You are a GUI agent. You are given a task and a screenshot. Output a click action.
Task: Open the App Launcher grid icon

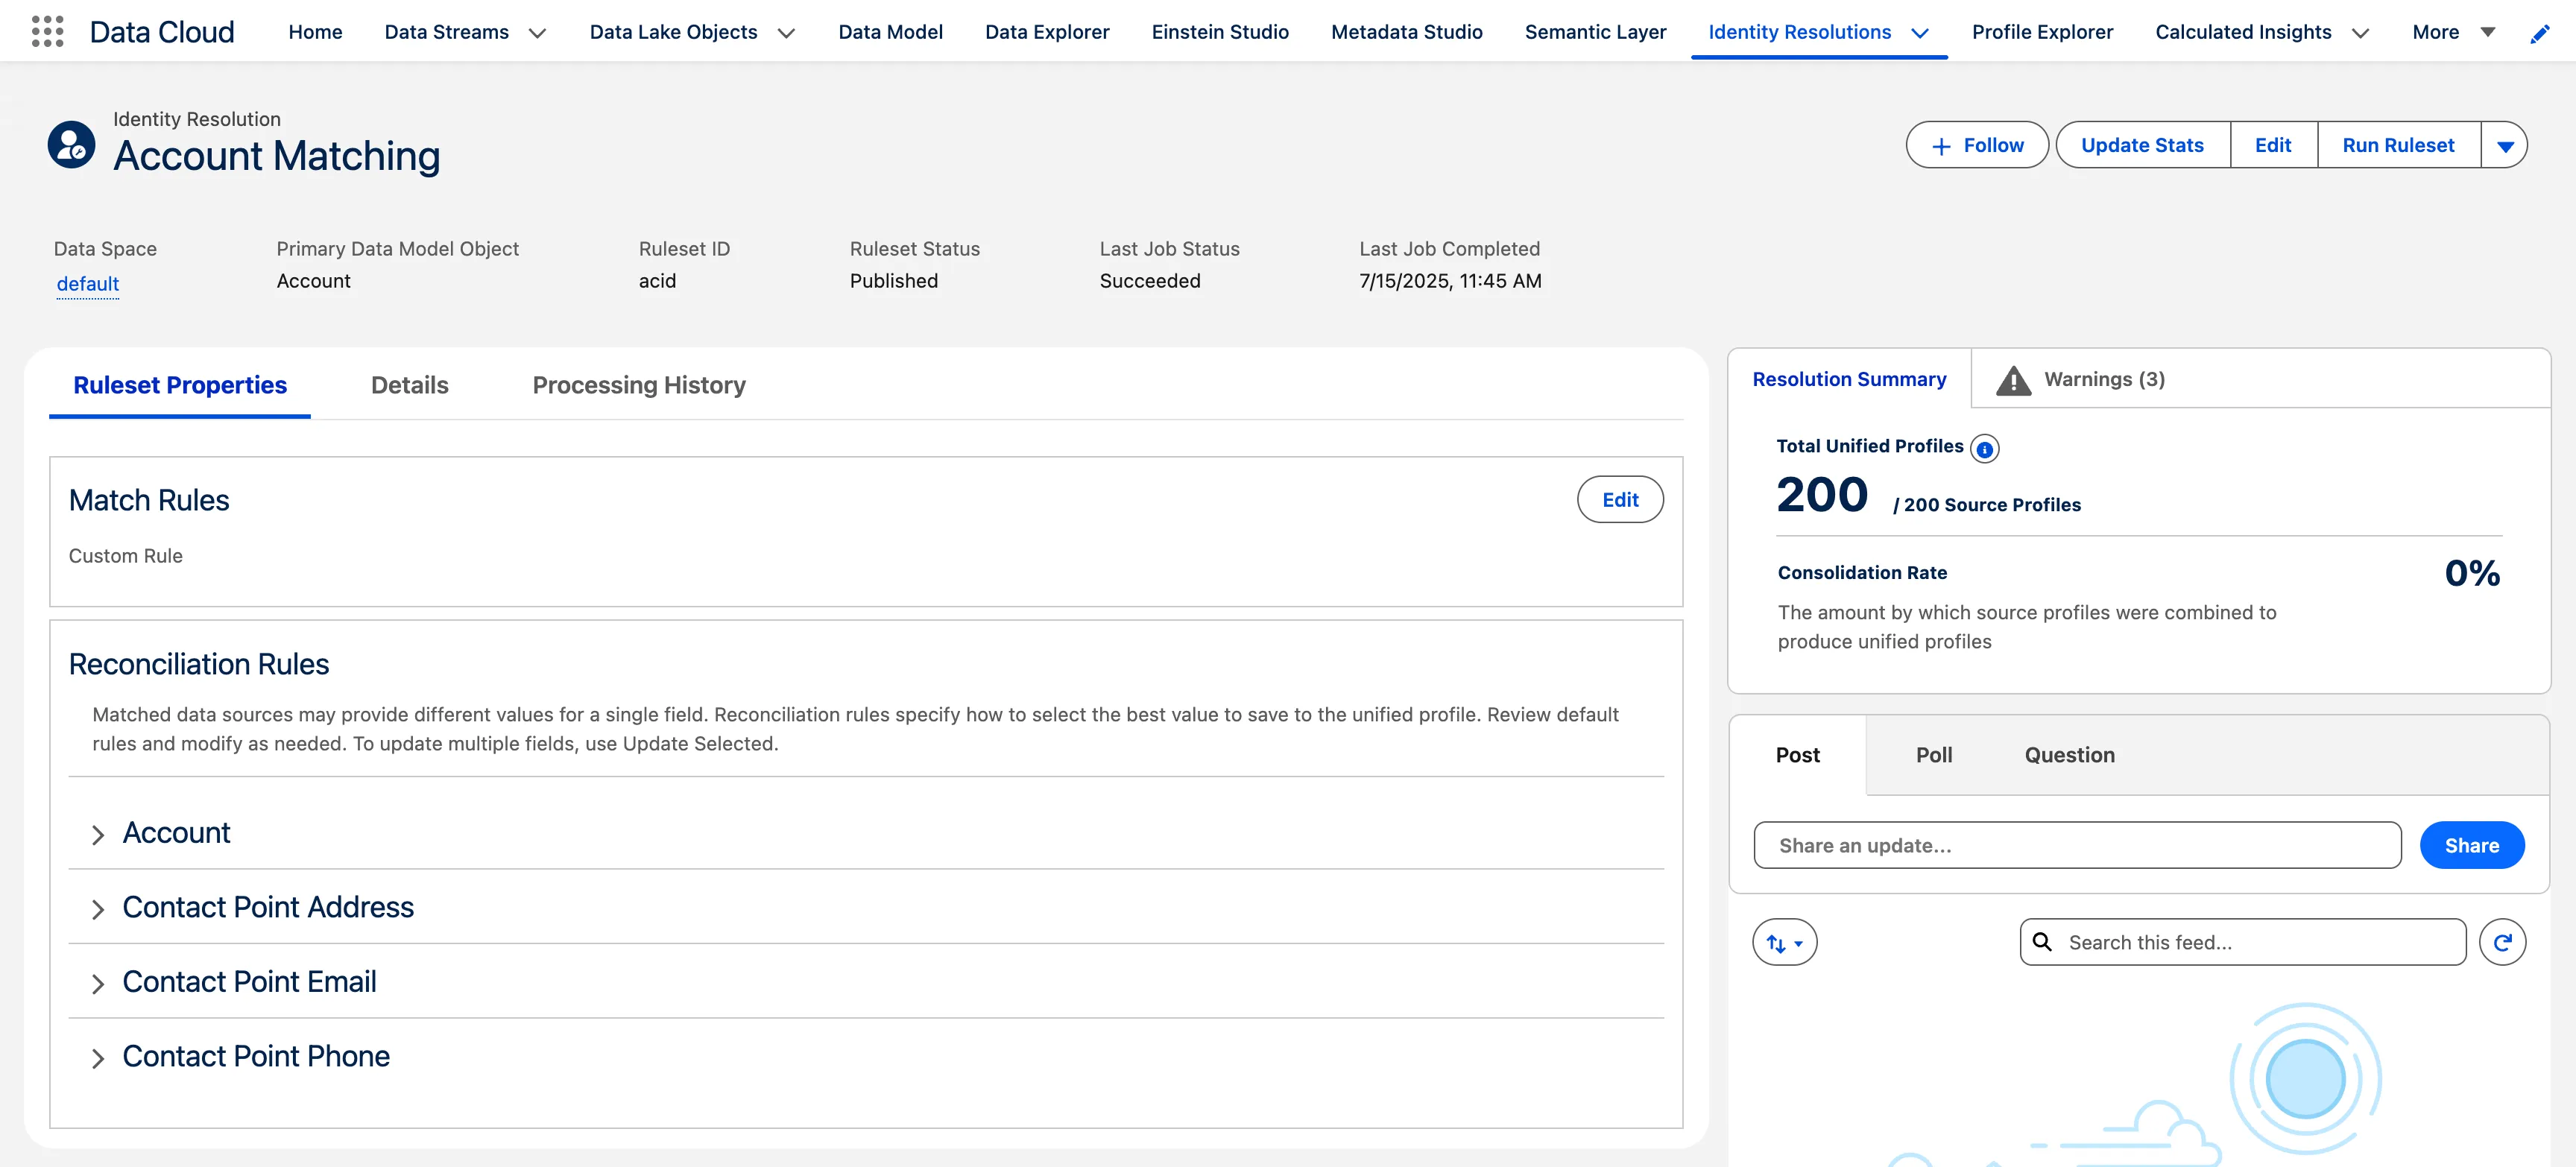[x=47, y=32]
